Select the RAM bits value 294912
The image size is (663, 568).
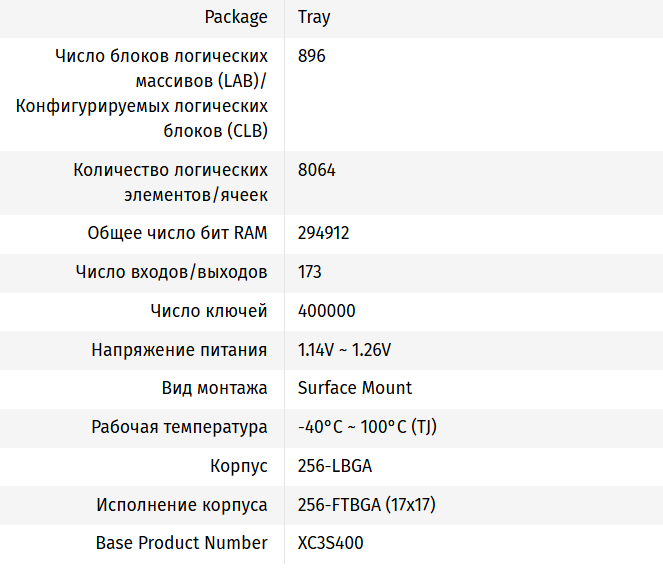click(324, 233)
